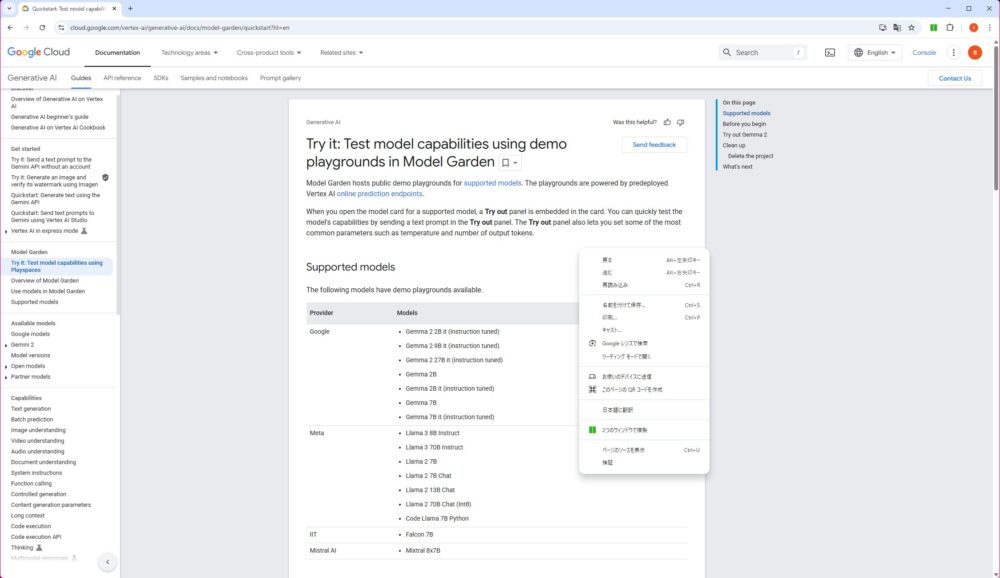Bookmark this page with the star icon
Screen dimensions: 1000x578
click(x=911, y=27)
